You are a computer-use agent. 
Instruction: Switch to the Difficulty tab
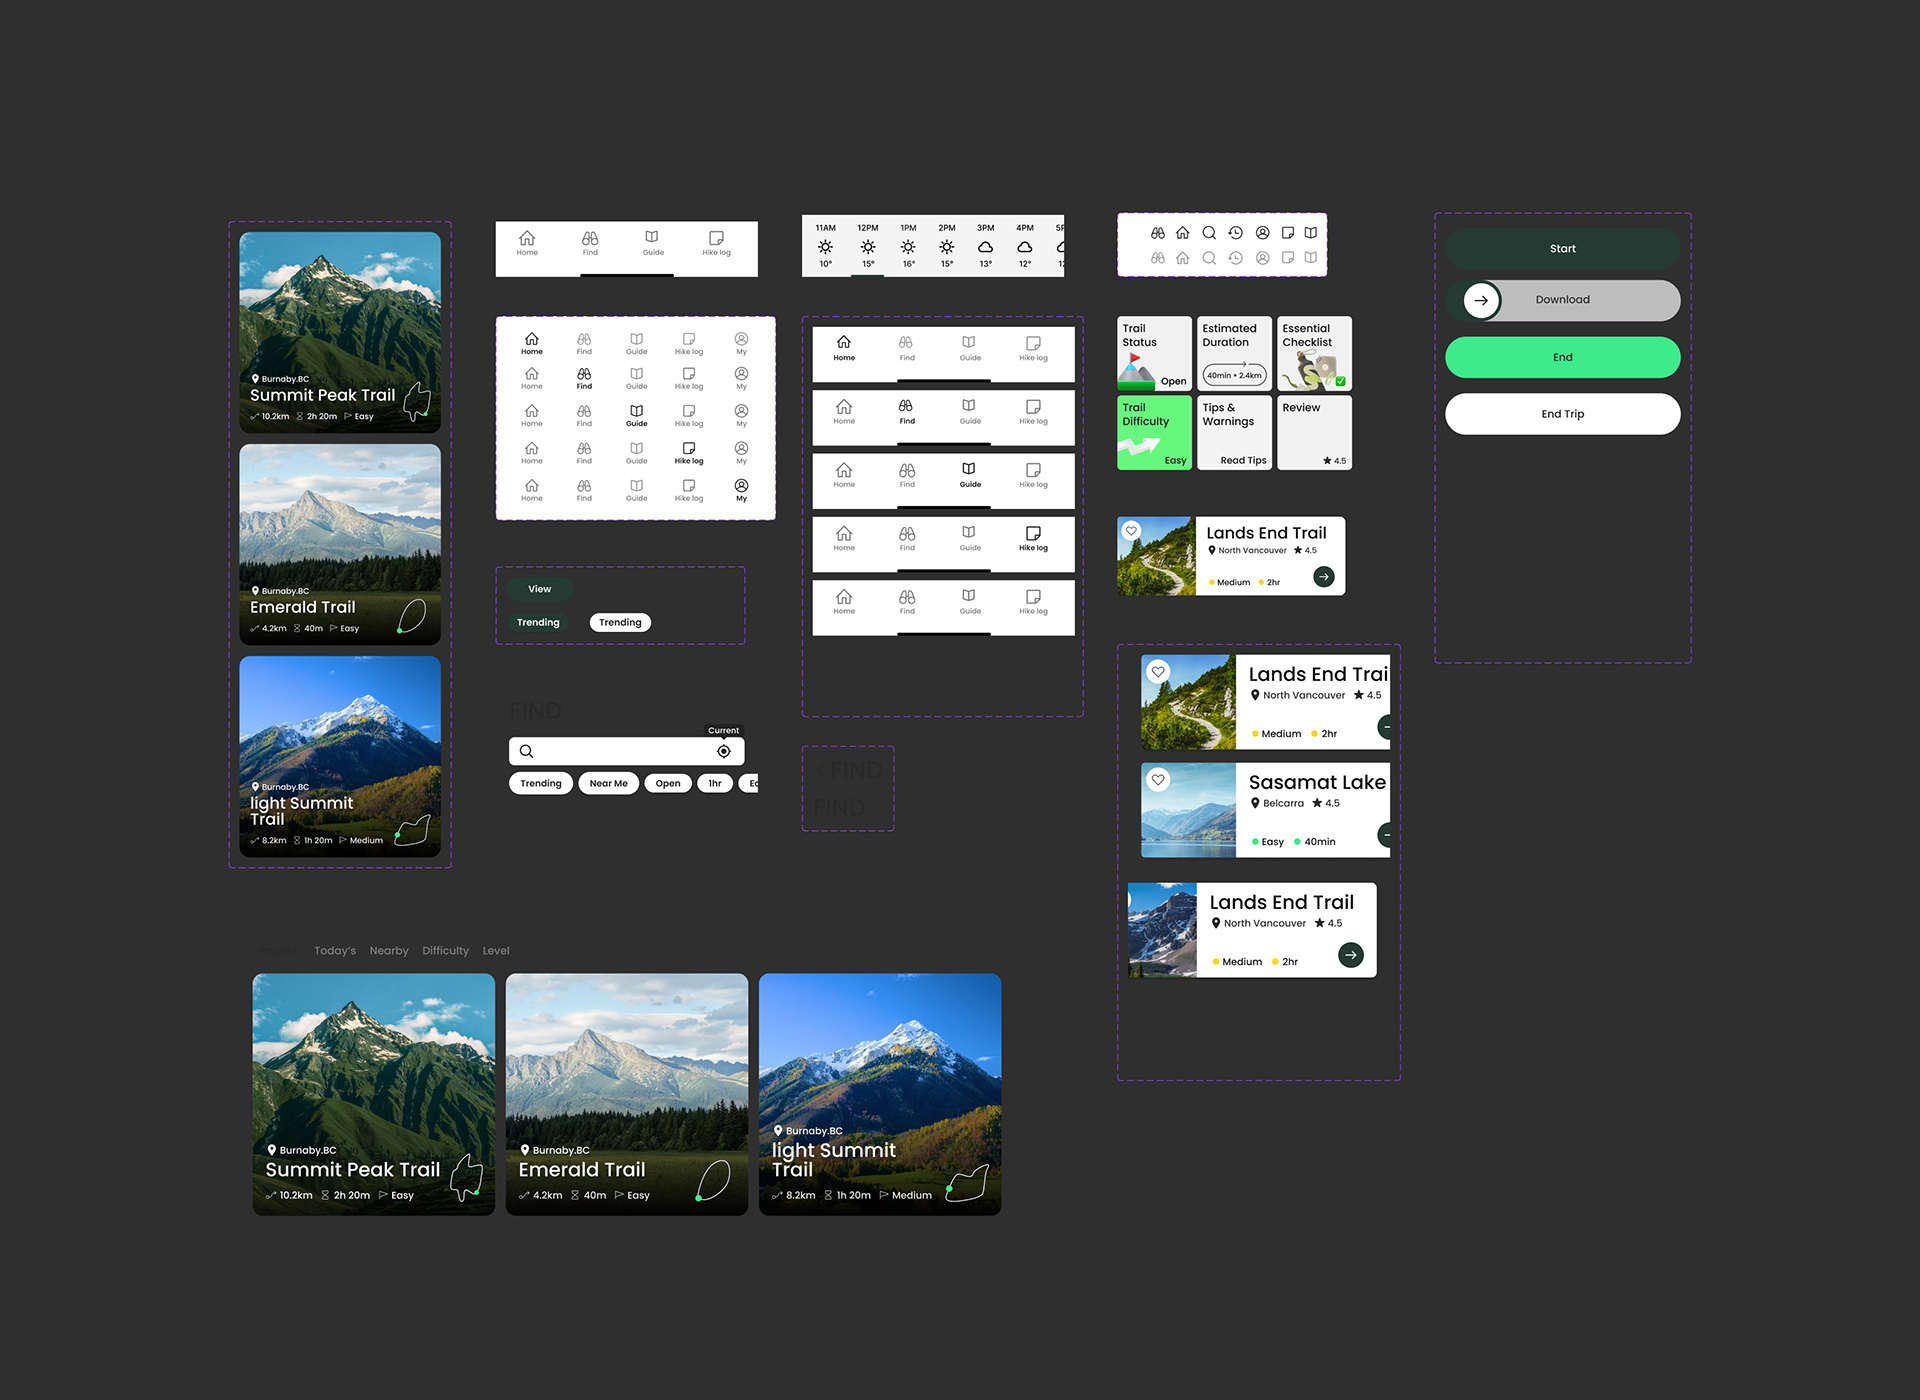(x=445, y=951)
